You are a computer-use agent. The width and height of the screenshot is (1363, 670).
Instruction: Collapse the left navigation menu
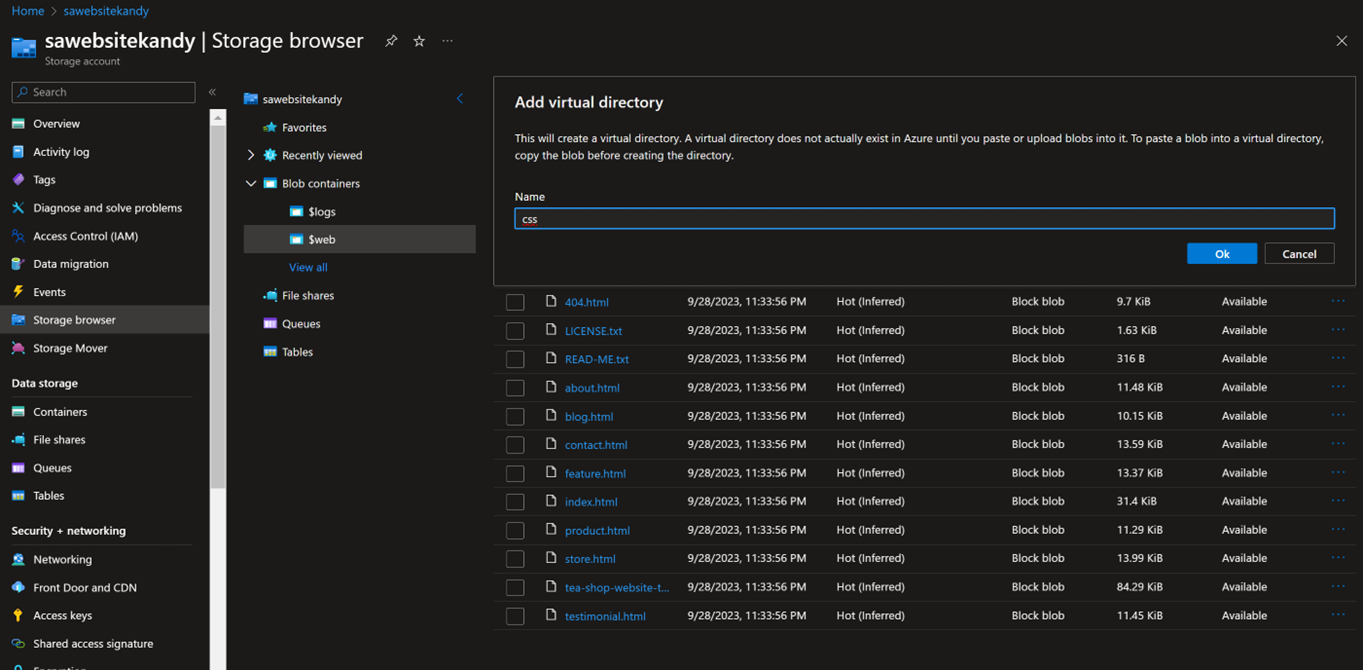(212, 92)
